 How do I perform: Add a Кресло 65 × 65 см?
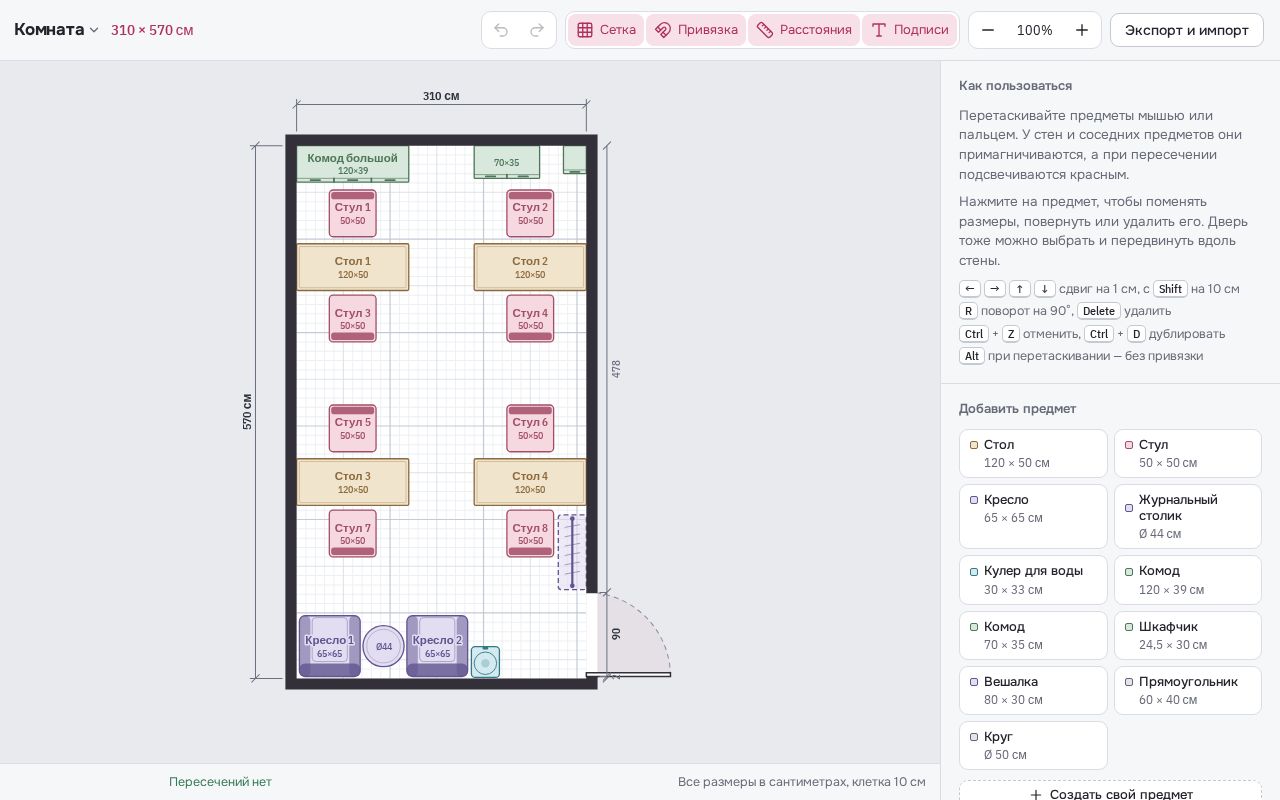[1033, 517]
